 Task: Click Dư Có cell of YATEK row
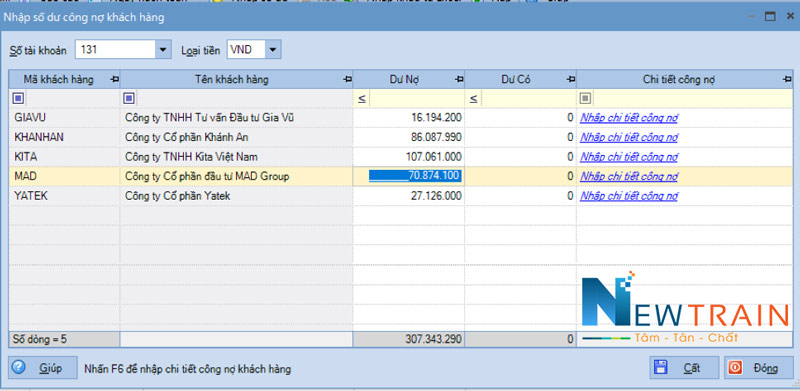[520, 196]
